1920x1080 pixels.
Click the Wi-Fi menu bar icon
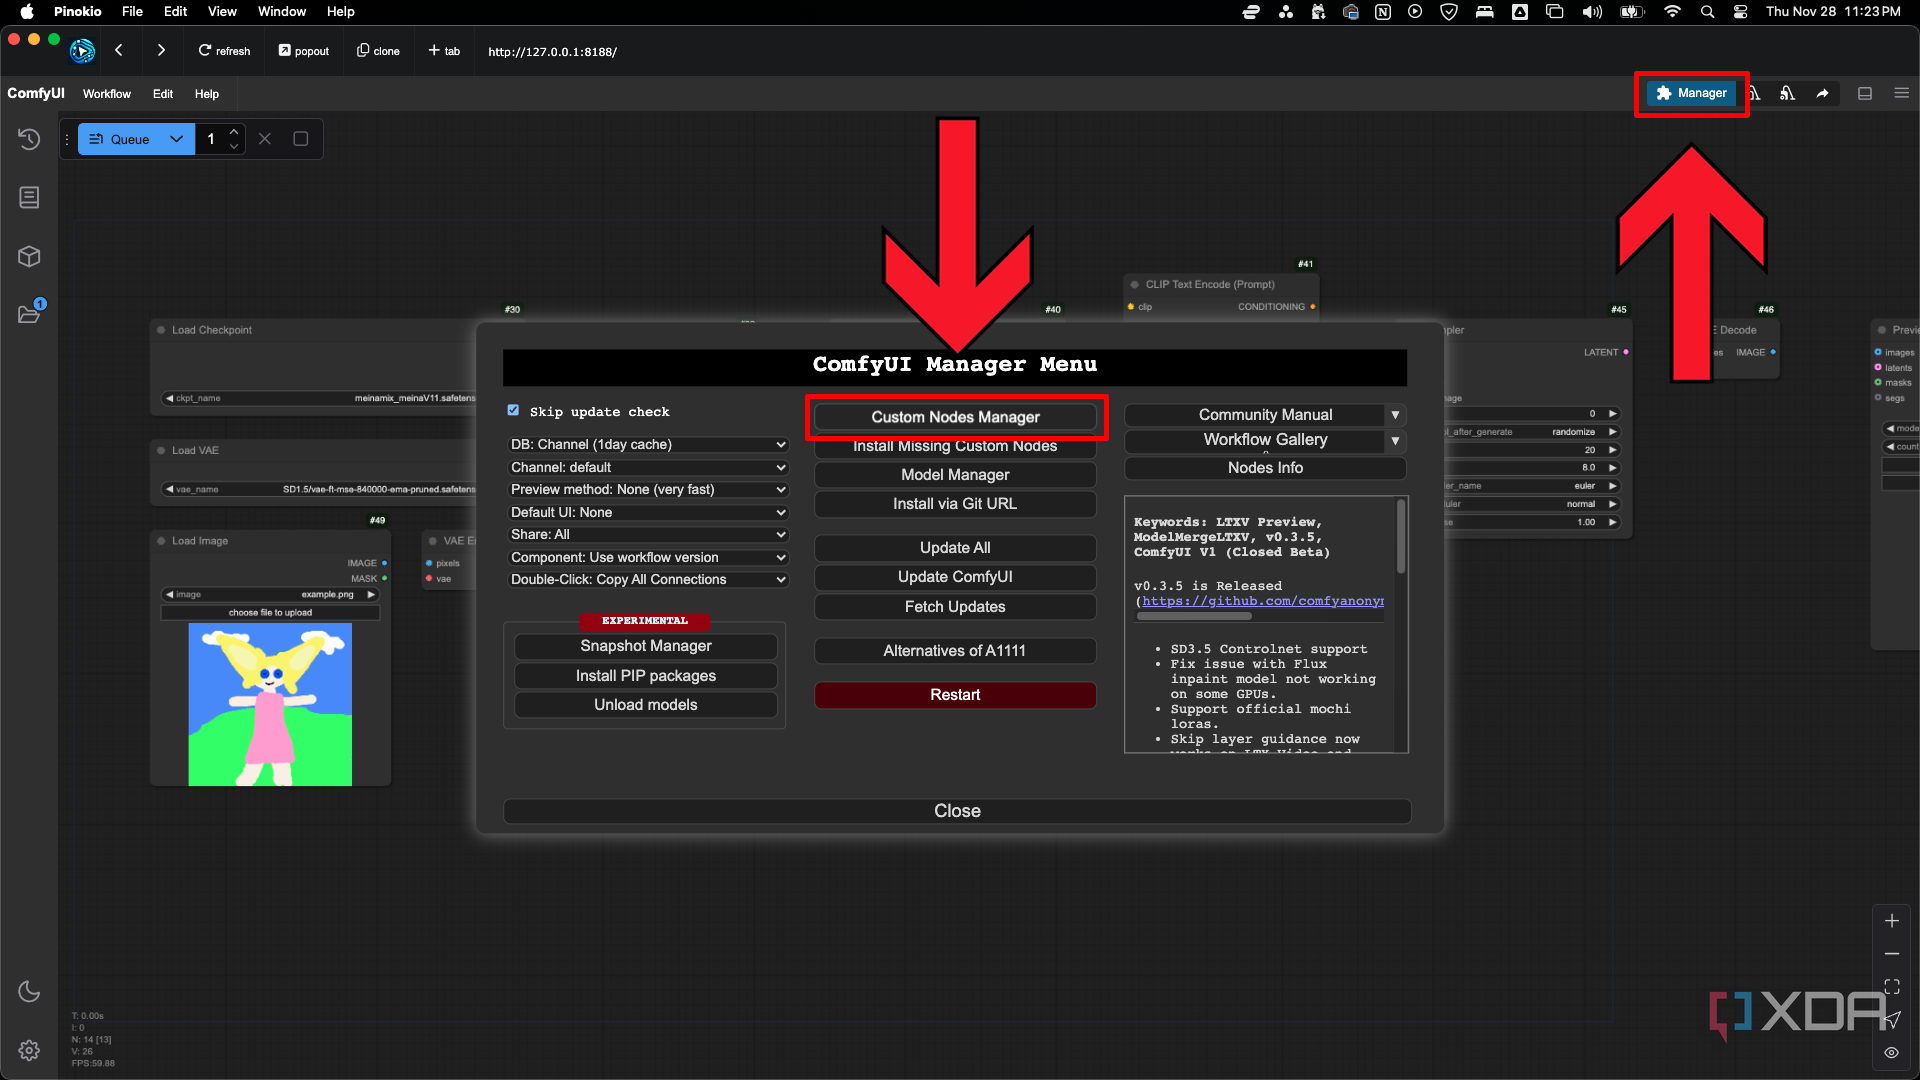click(x=1673, y=12)
